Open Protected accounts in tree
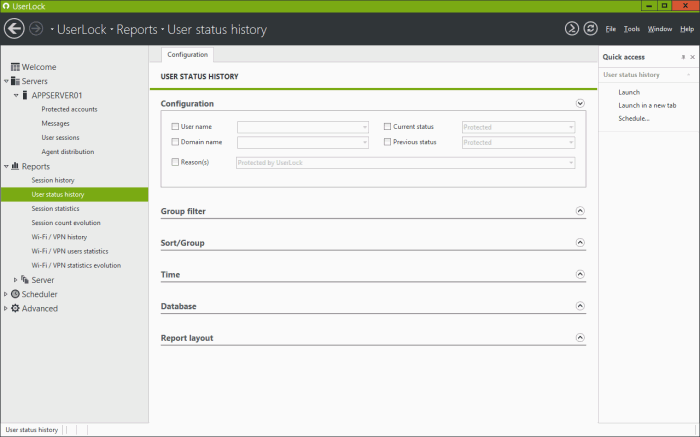Viewport: 700px width, 437px height. [69, 109]
